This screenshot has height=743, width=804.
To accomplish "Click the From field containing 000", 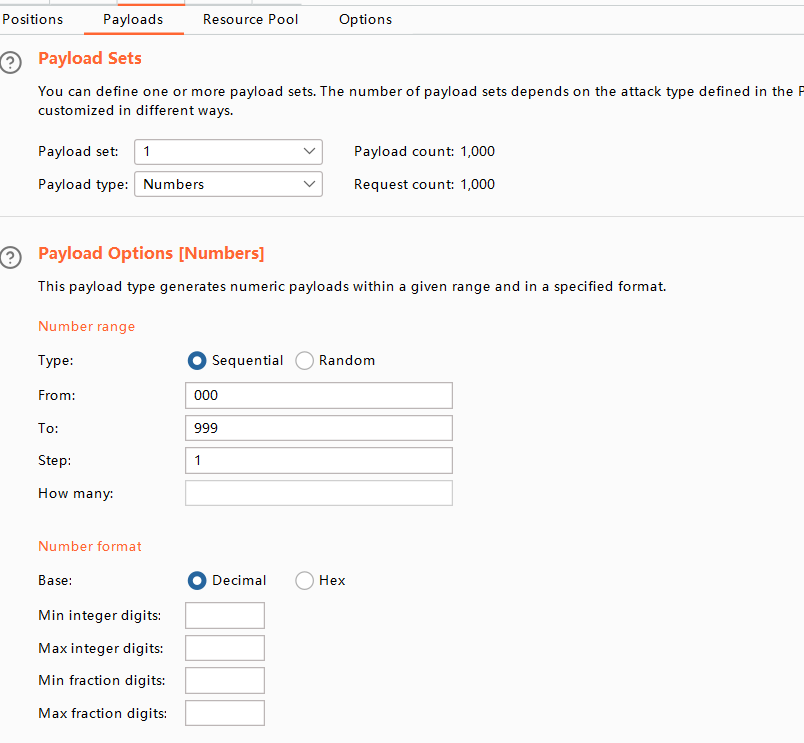I will tap(318, 395).
